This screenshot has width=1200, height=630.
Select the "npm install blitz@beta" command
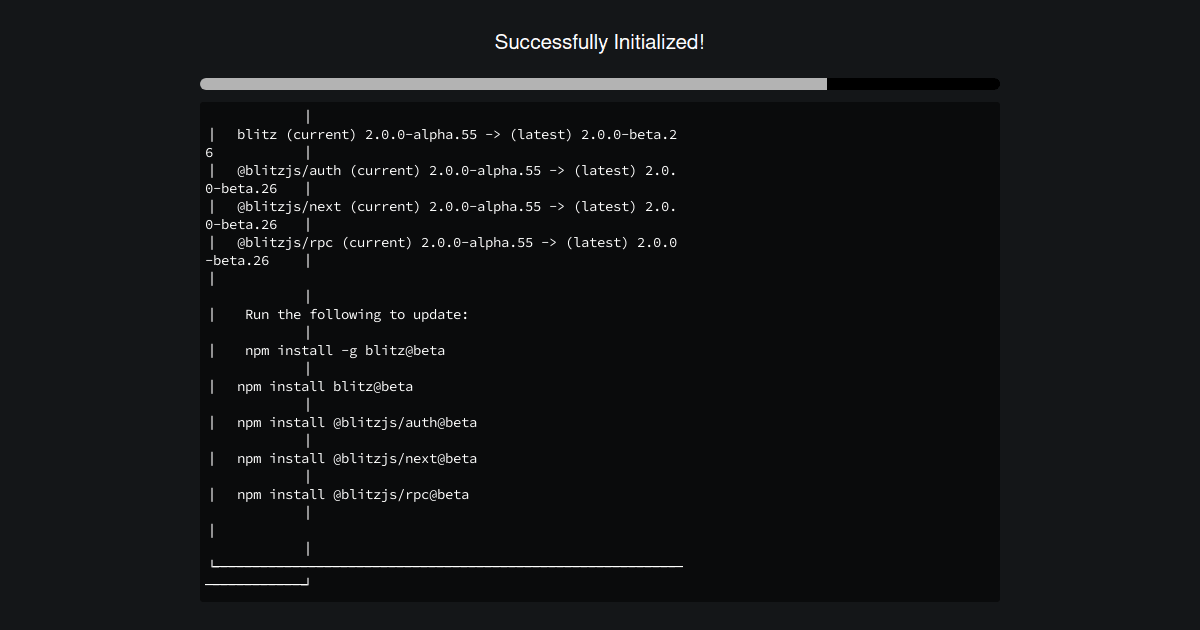point(324,386)
